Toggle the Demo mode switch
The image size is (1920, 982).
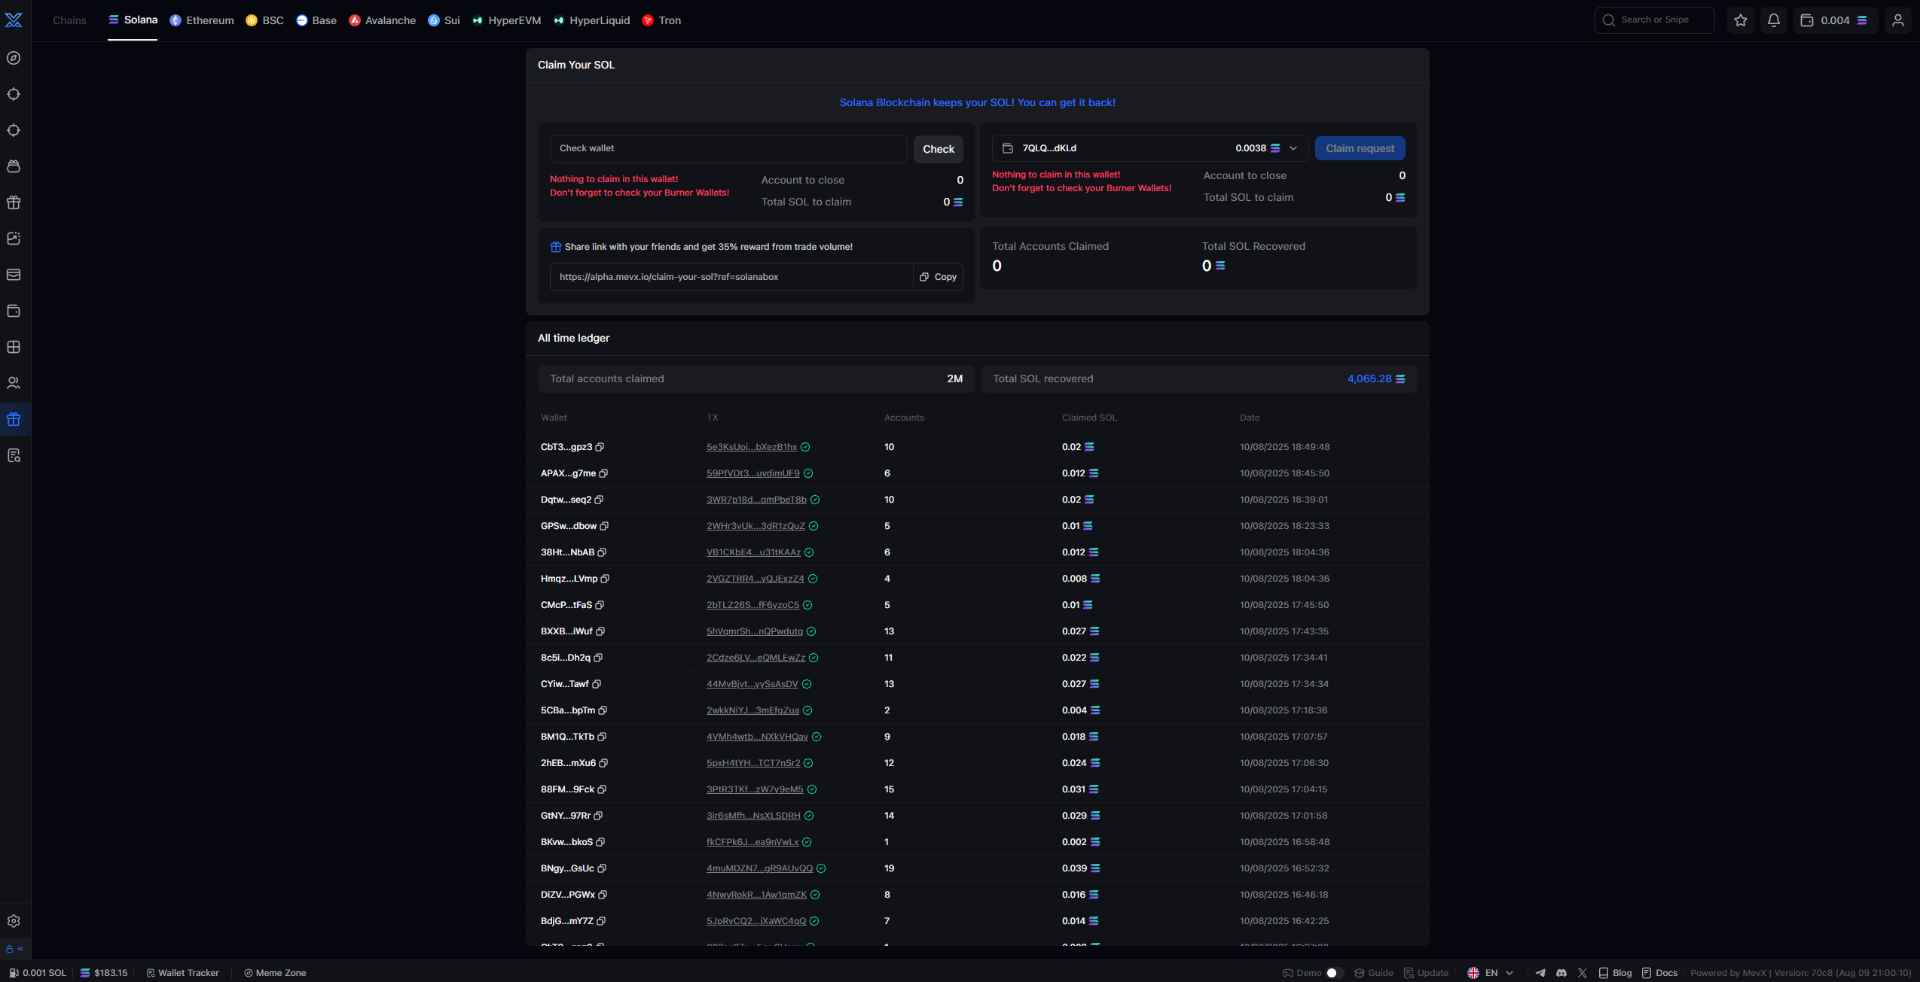(1332, 973)
